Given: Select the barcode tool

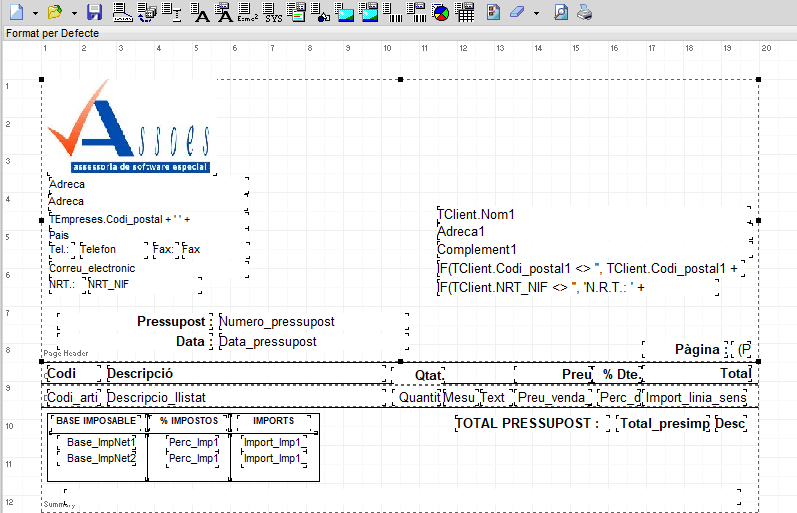Looking at the screenshot, I should click(x=392, y=12).
